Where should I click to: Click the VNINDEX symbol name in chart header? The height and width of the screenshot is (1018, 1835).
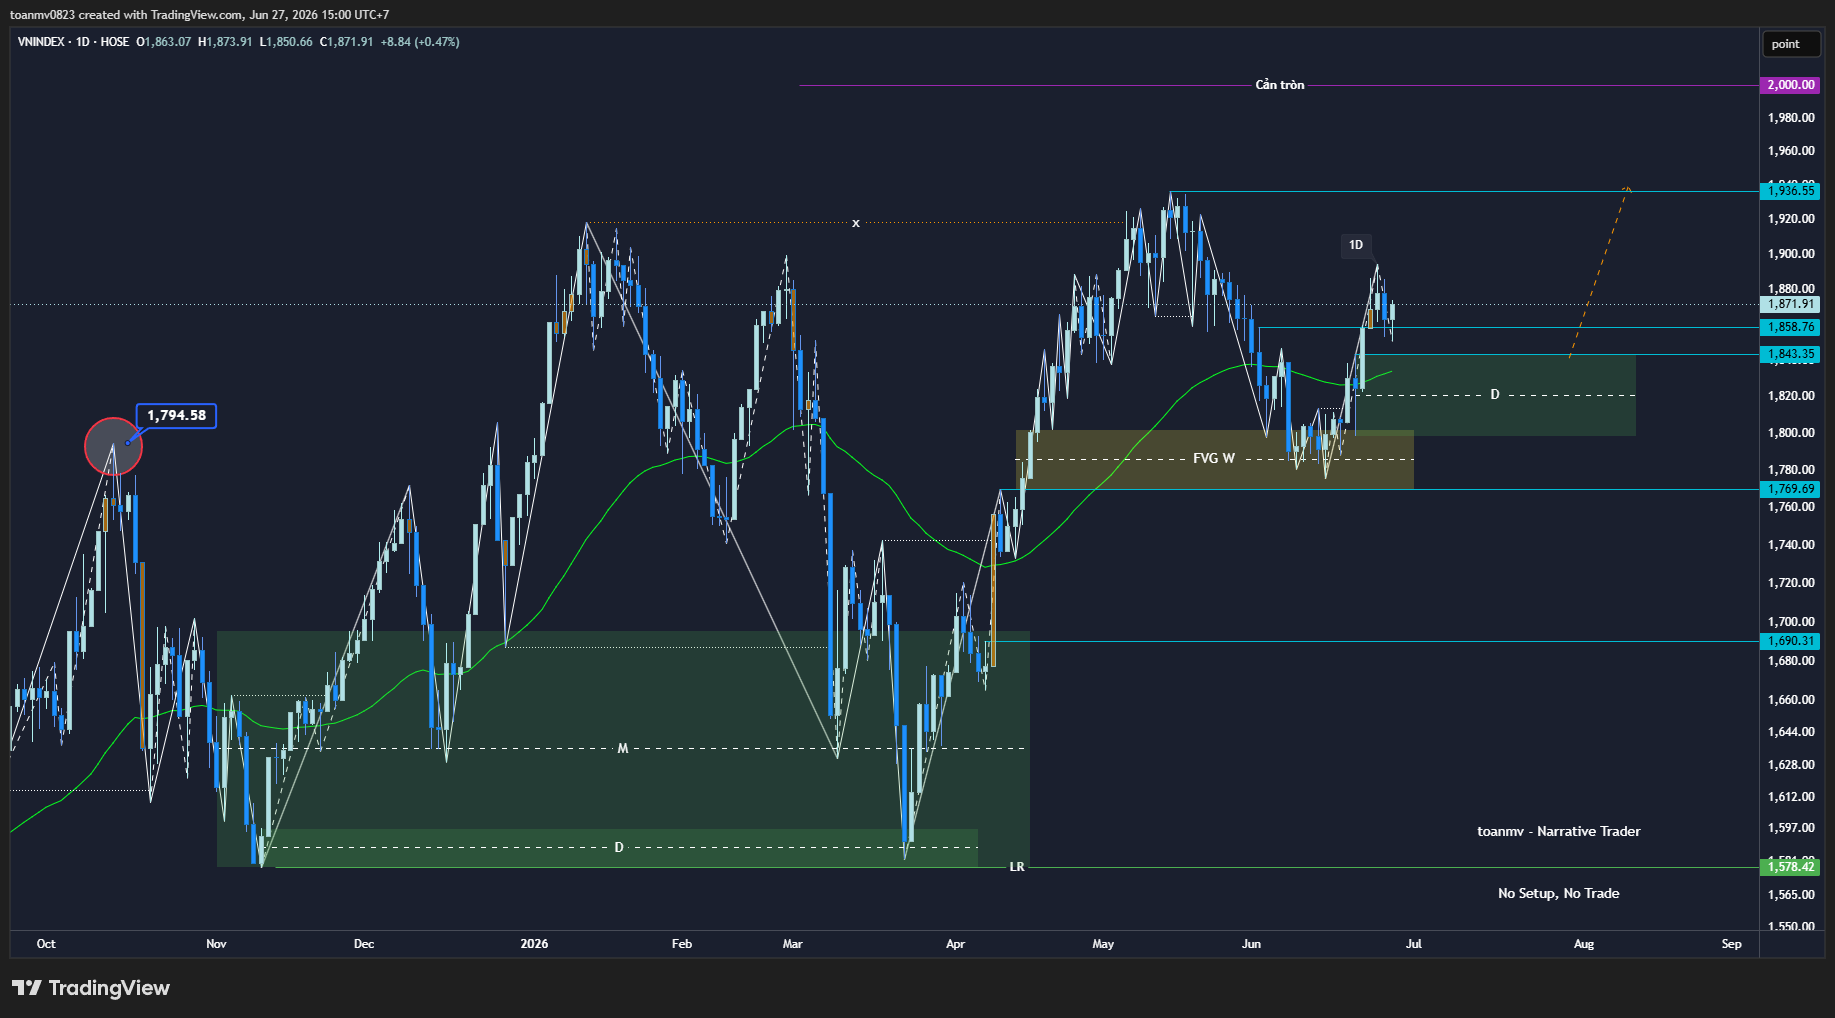pos(41,42)
